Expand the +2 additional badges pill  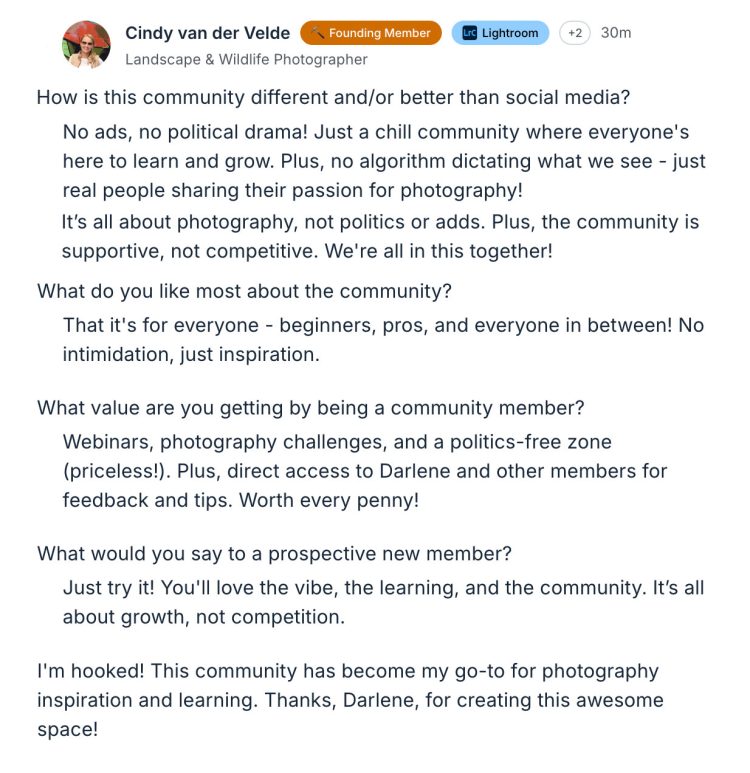pyautogui.click(x=575, y=33)
